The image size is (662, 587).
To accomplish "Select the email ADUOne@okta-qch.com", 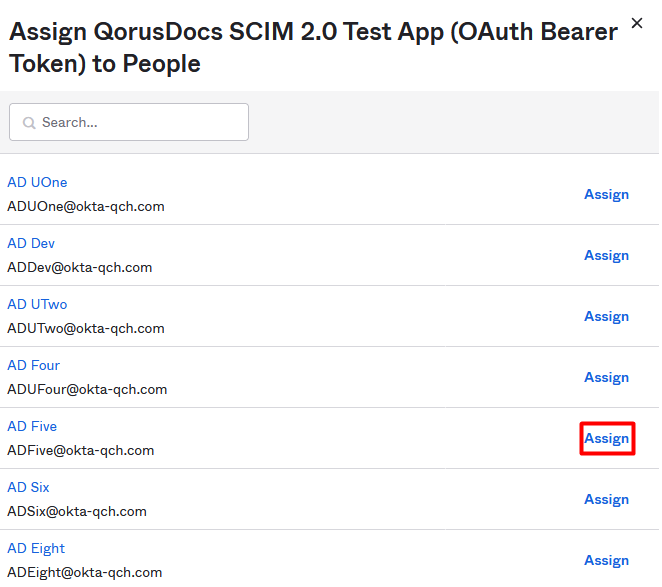I will click(86, 207).
